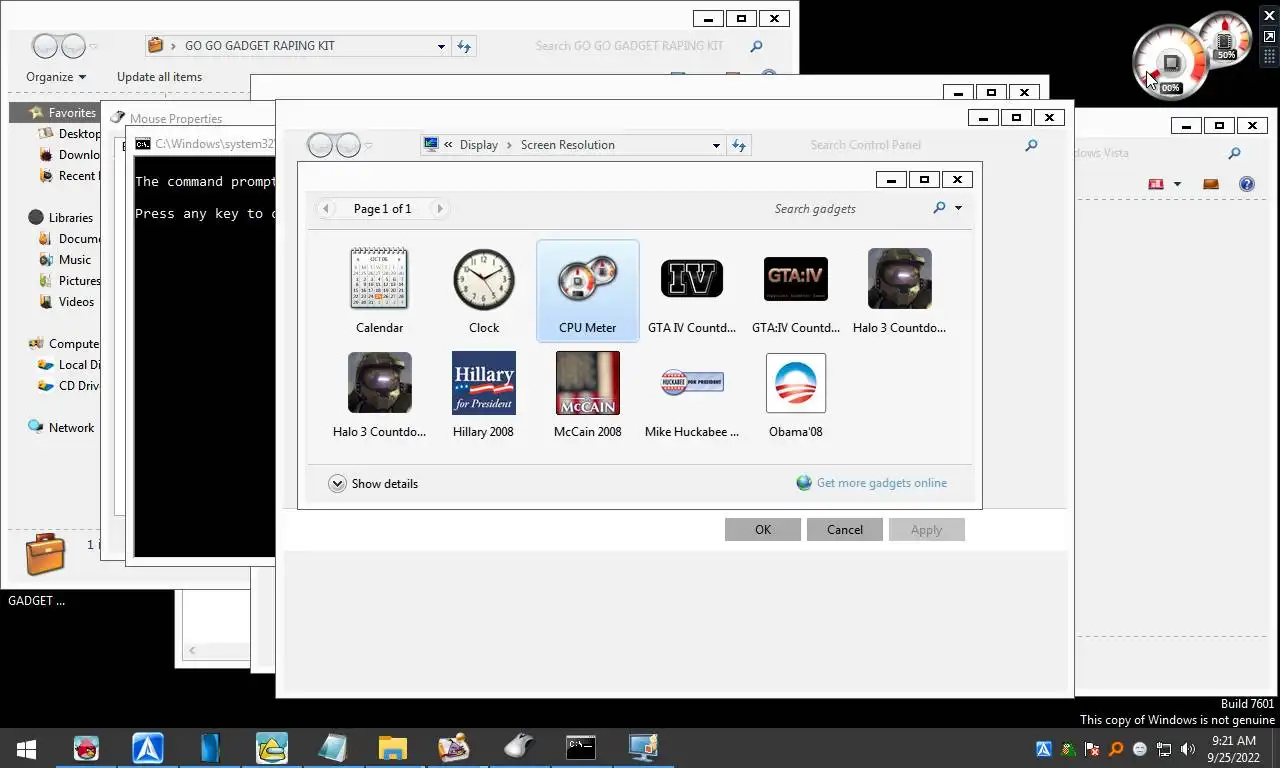The image size is (1280, 768).
Task: Open Help in the rightmost window
Action: tap(1246, 184)
